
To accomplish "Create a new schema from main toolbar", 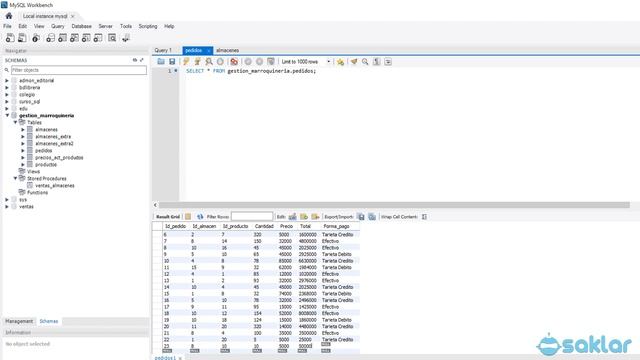I will point(50,38).
